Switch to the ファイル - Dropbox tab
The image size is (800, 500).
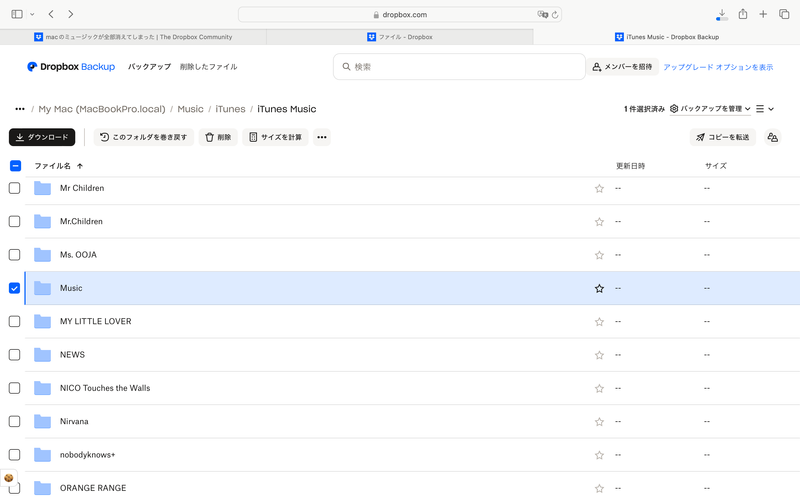[x=400, y=37]
